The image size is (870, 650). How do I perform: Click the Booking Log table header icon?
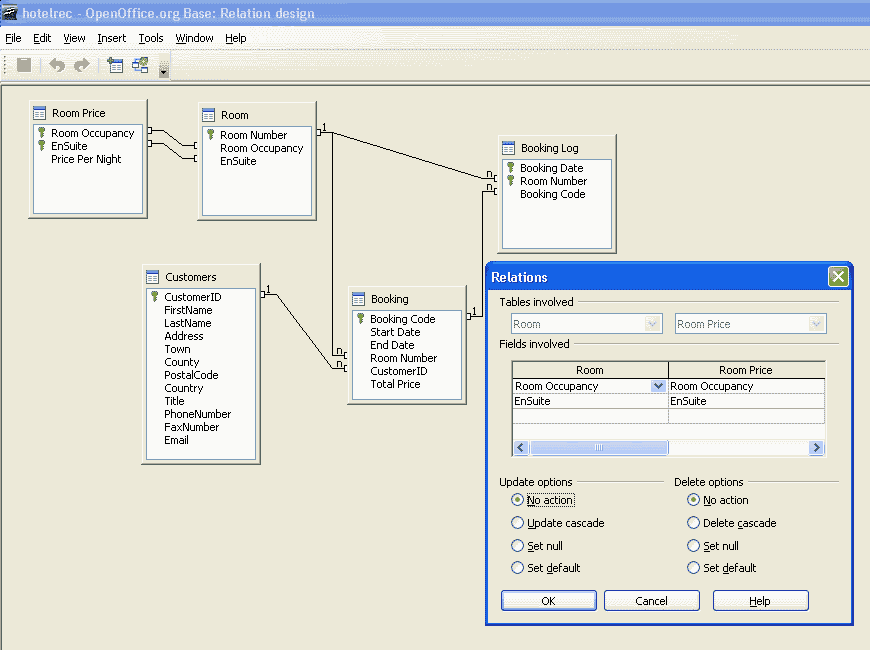point(508,148)
